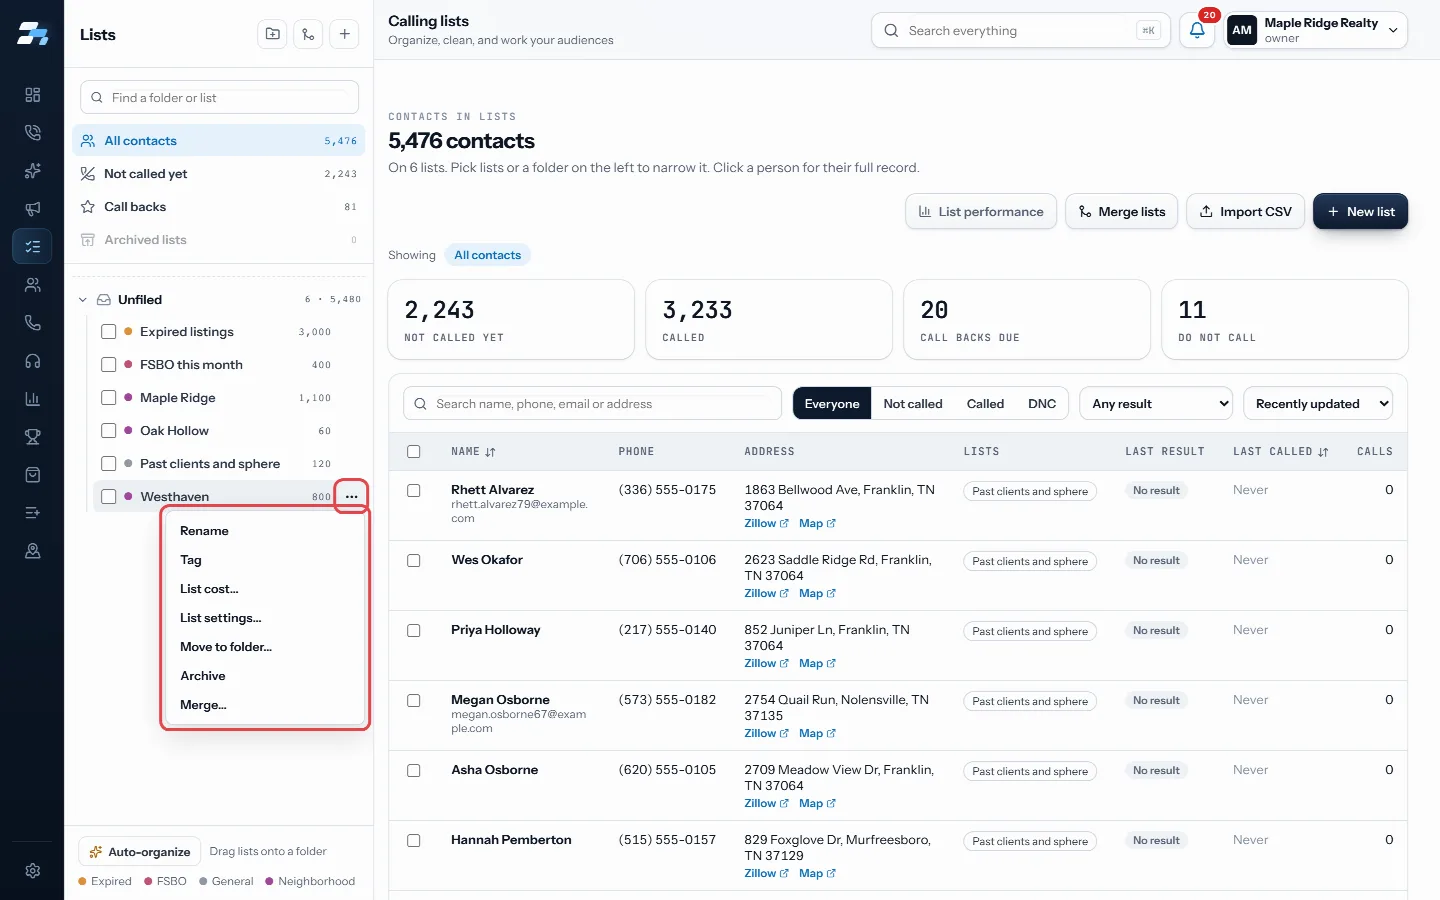Open the Zillow link for Wes Okafor
Image resolution: width=1440 pixels, height=900 pixels.
pyautogui.click(x=766, y=594)
